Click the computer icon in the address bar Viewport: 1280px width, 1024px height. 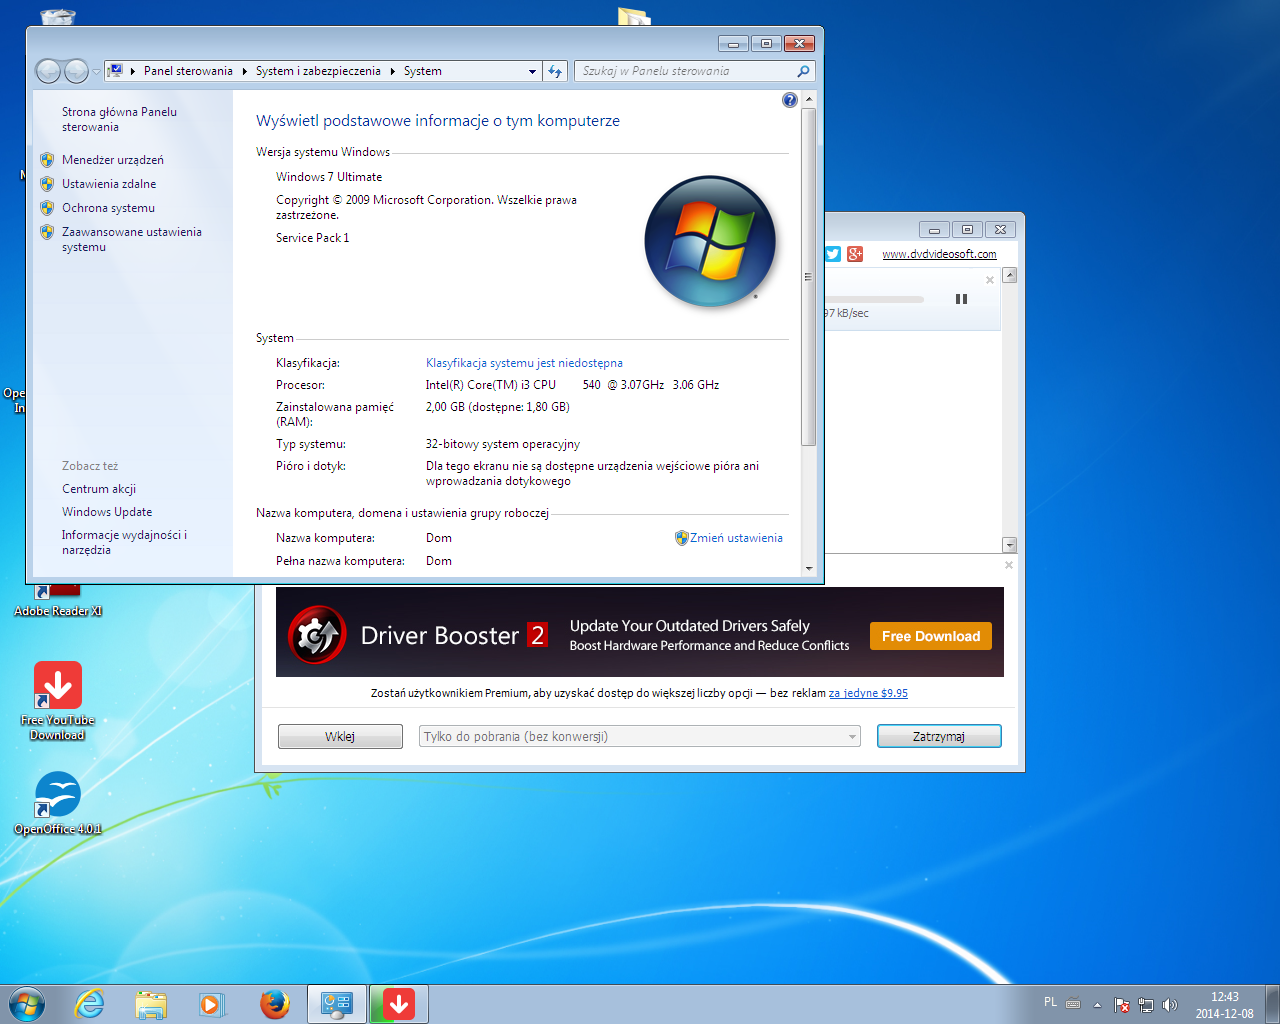(115, 71)
